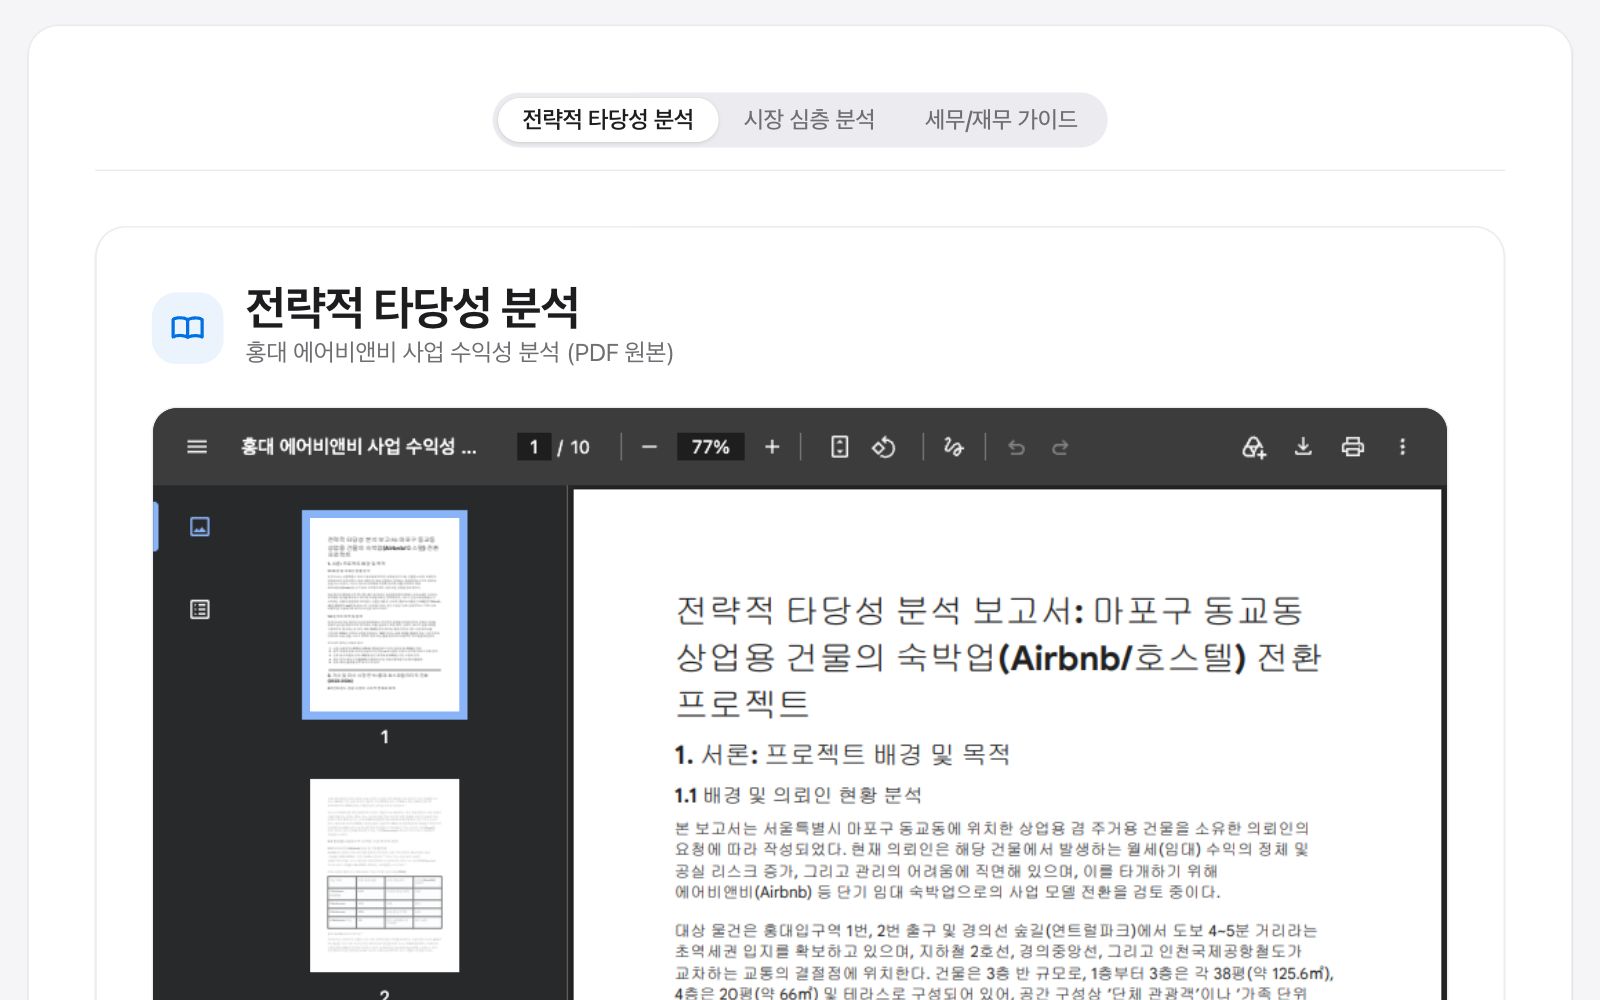Show document outline view in sidebar
The image size is (1600, 1000).
[x=200, y=609]
